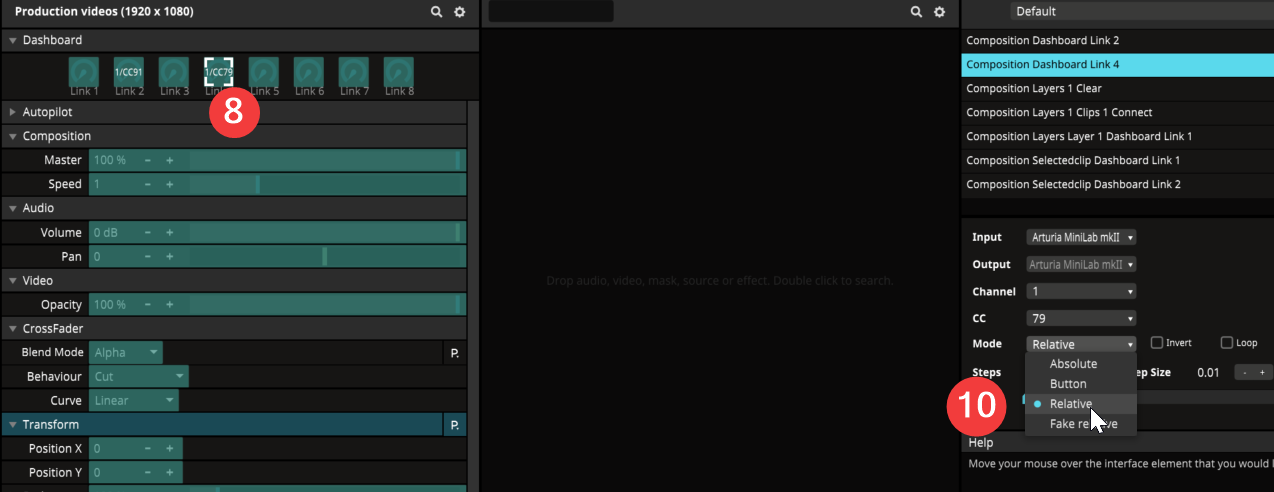Viewport: 1274px width, 492px height.
Task: Select Composition Layers 1 Clear shortcut
Action: pyautogui.click(x=1034, y=88)
